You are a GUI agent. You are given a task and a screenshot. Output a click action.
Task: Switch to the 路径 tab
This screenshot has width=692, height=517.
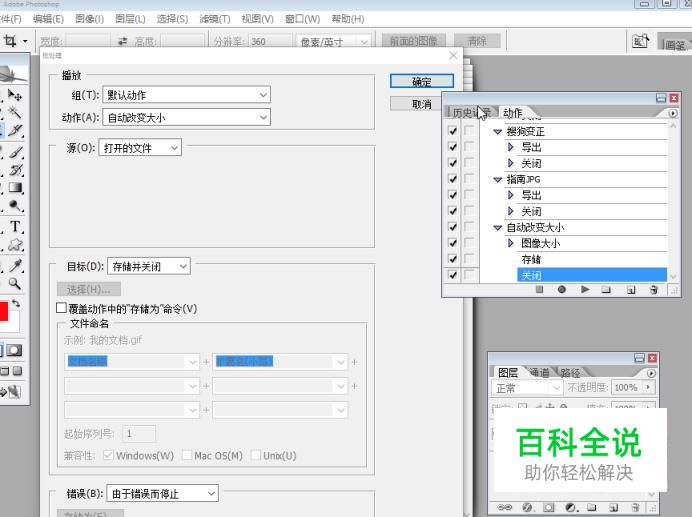tap(570, 373)
